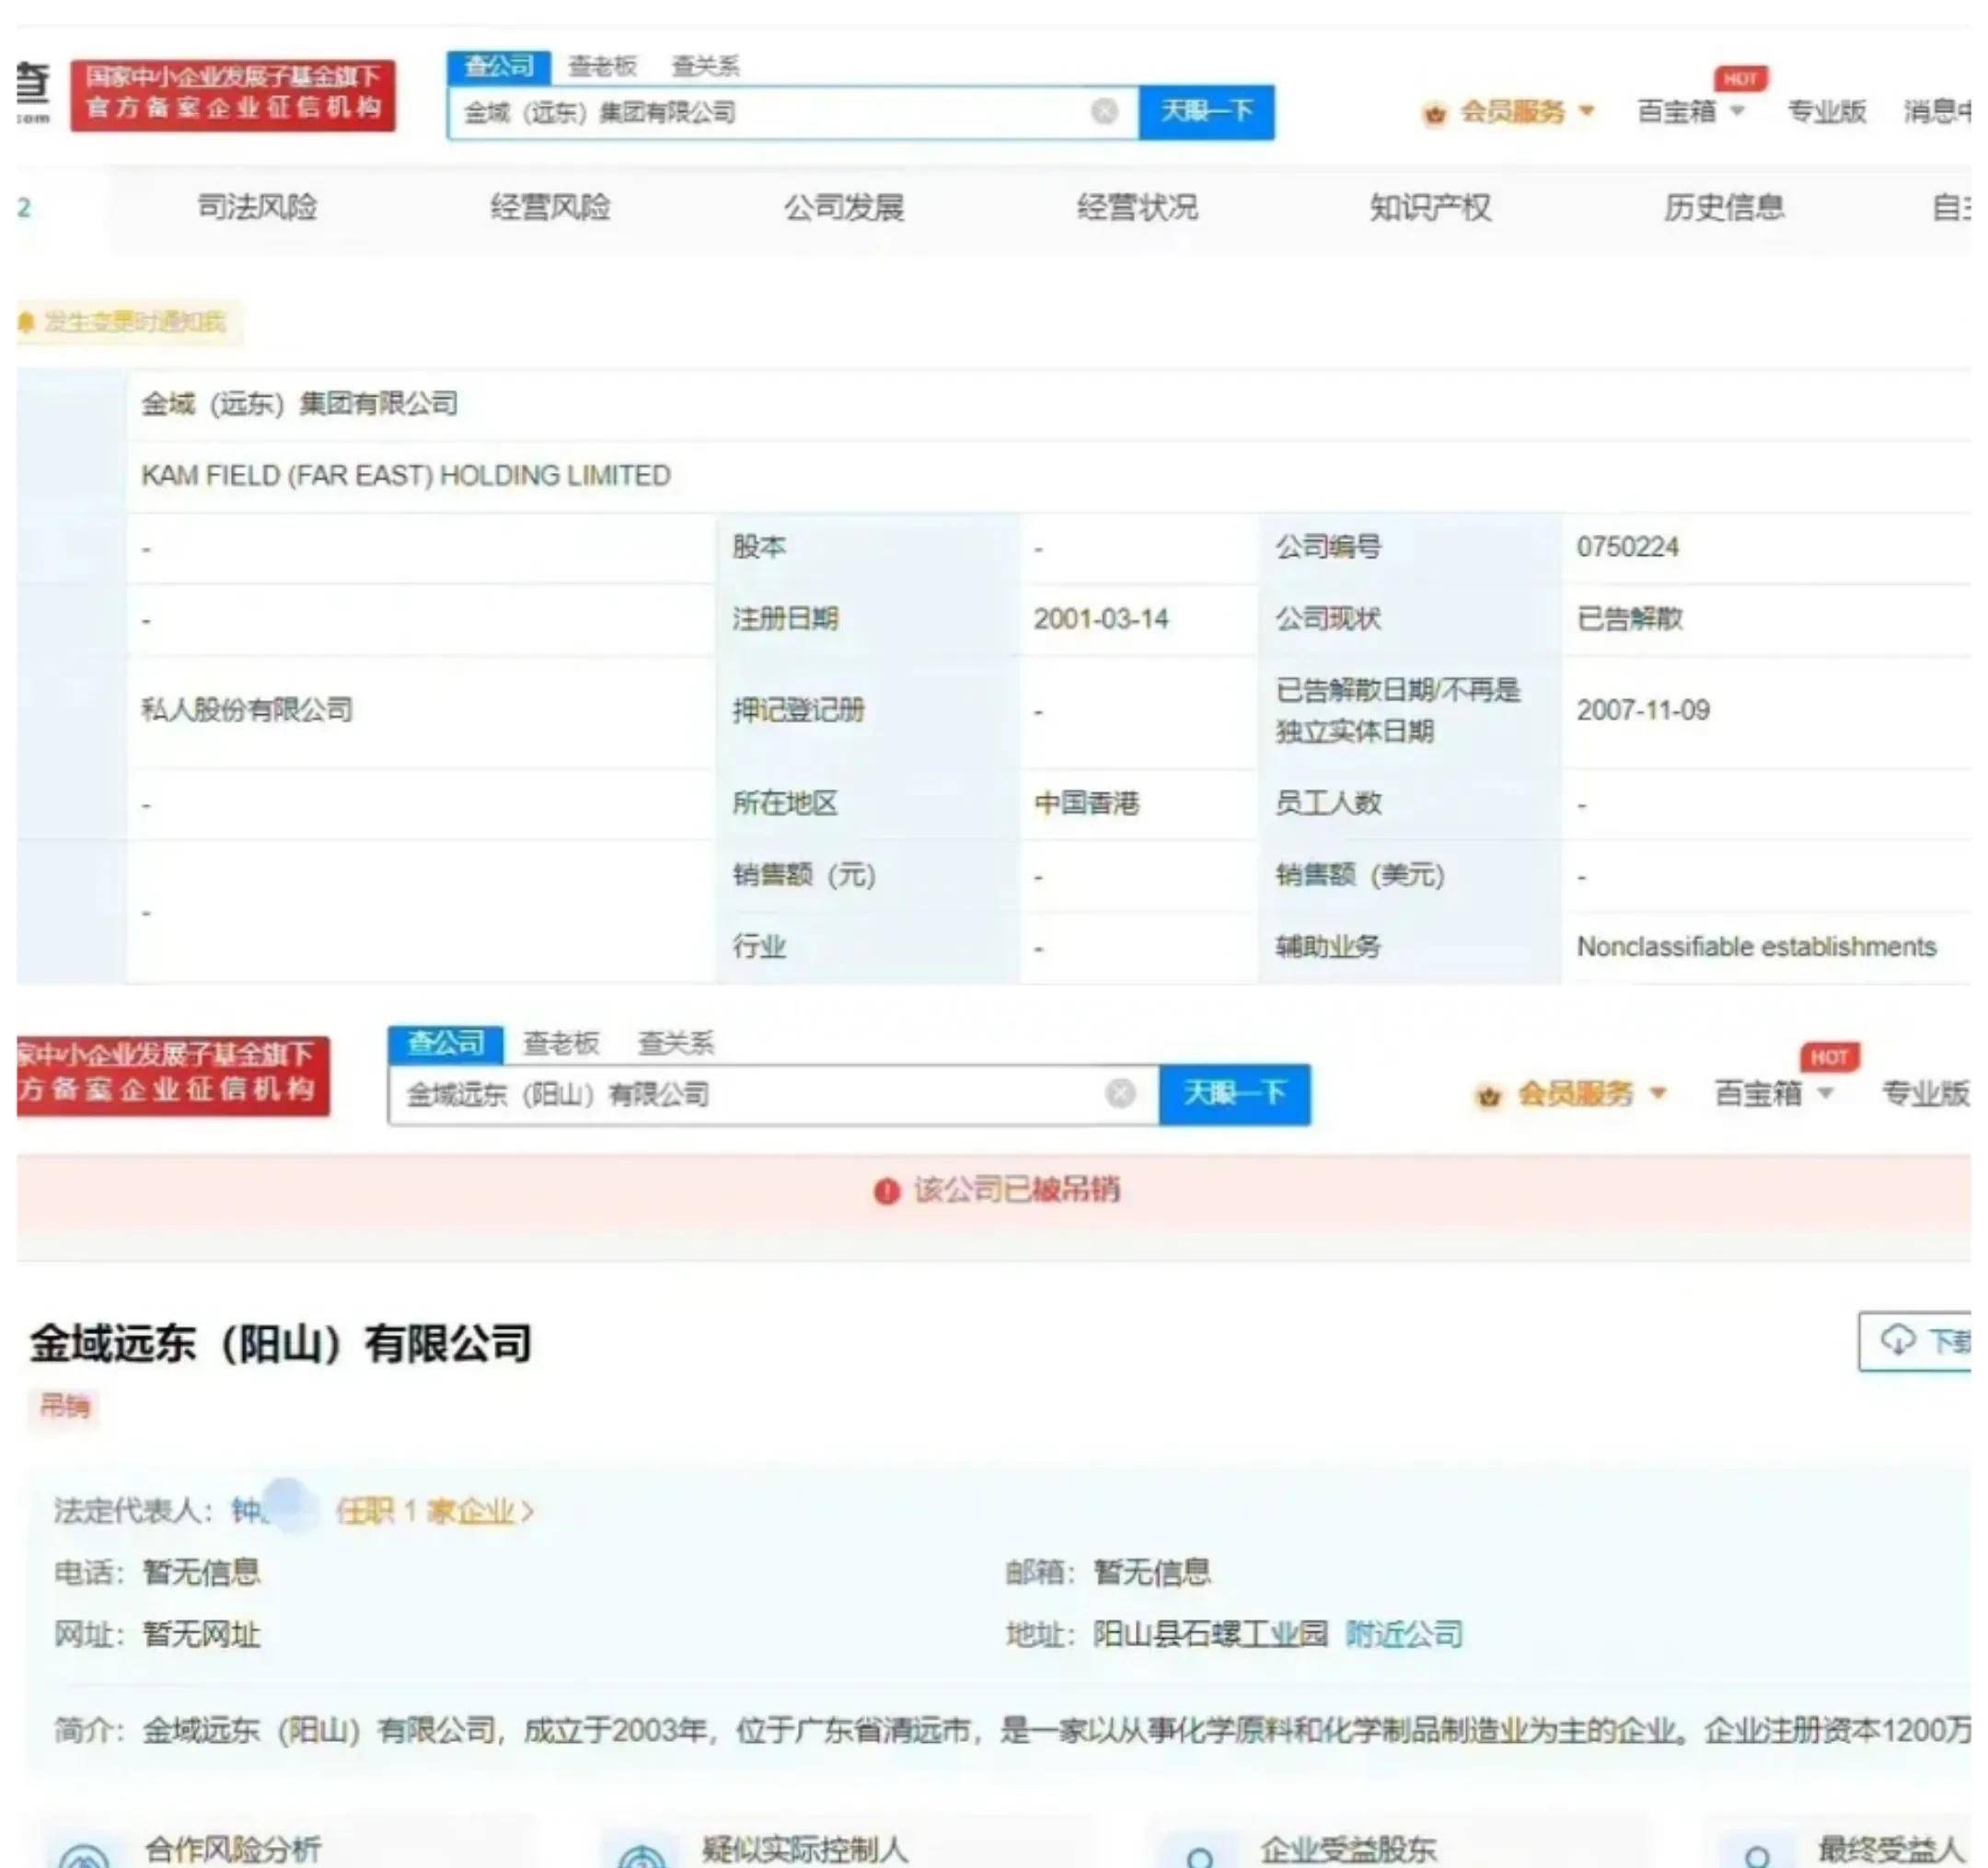Click the 下载 button with cloud icon
The height and width of the screenshot is (1868, 1988).
click(x=1915, y=1340)
